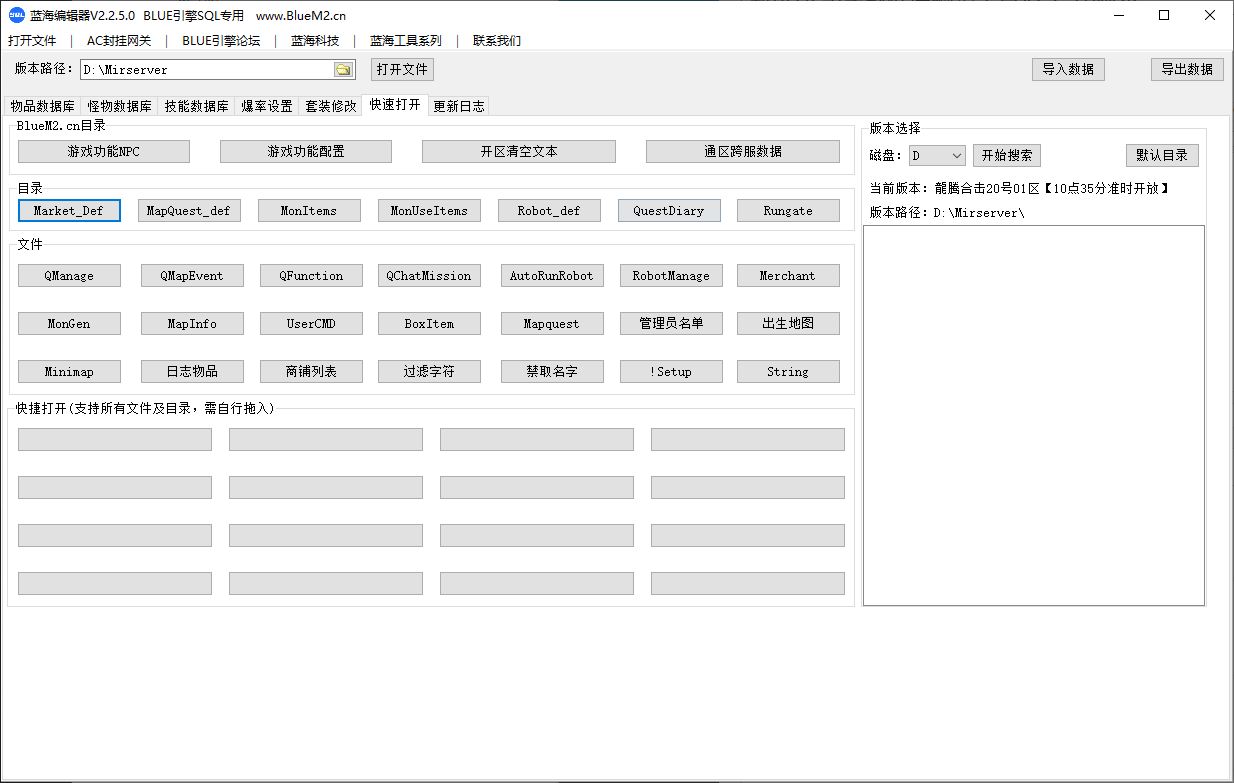Open the 蓝海工具系列 menu
The width and height of the screenshot is (1234, 783).
(405, 41)
